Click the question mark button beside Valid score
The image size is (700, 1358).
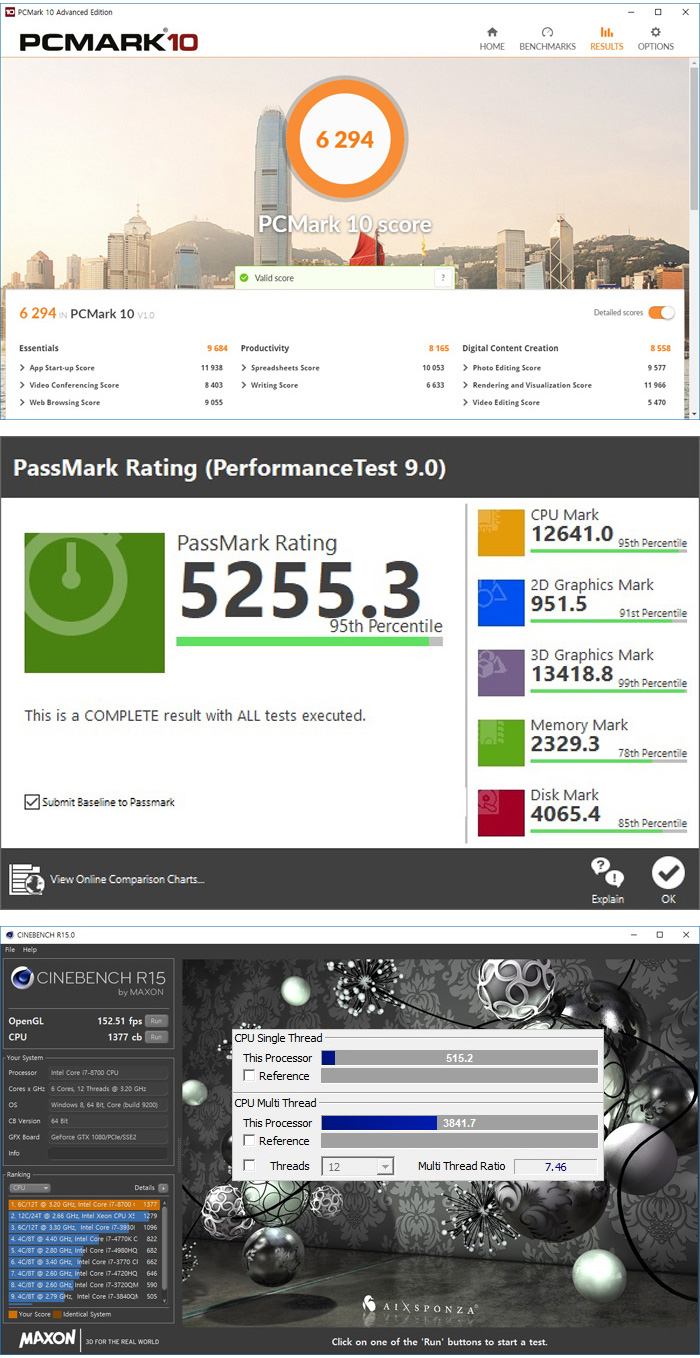(x=442, y=278)
